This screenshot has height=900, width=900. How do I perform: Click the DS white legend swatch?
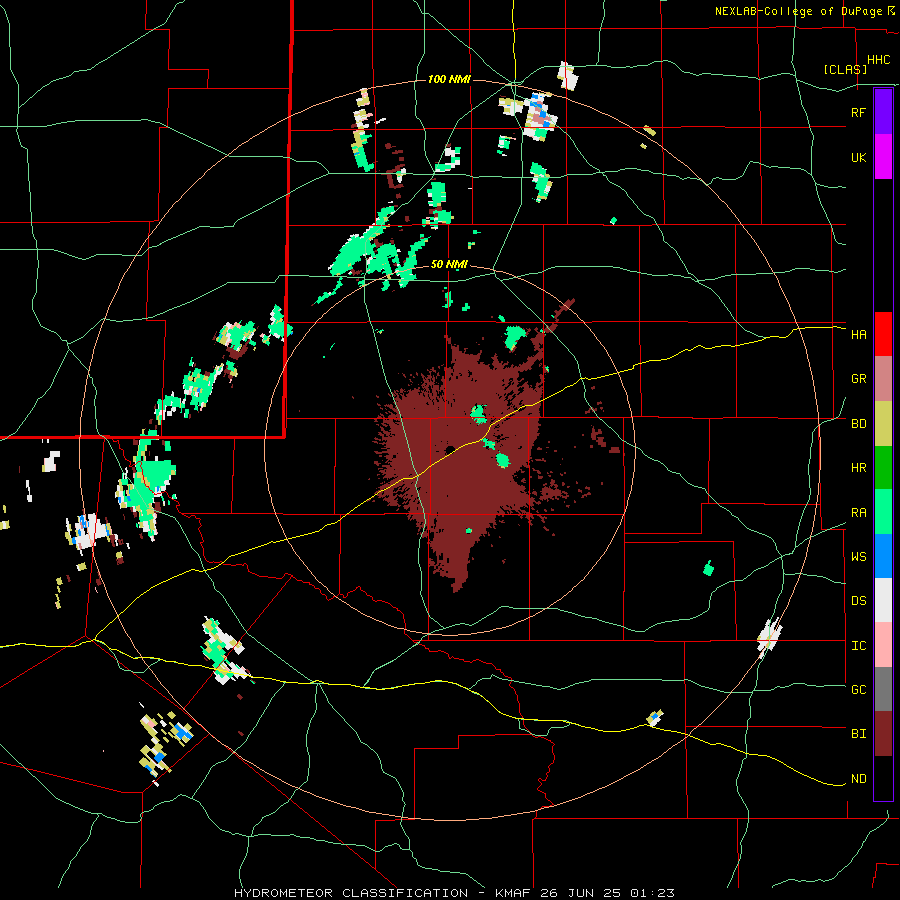[883, 600]
